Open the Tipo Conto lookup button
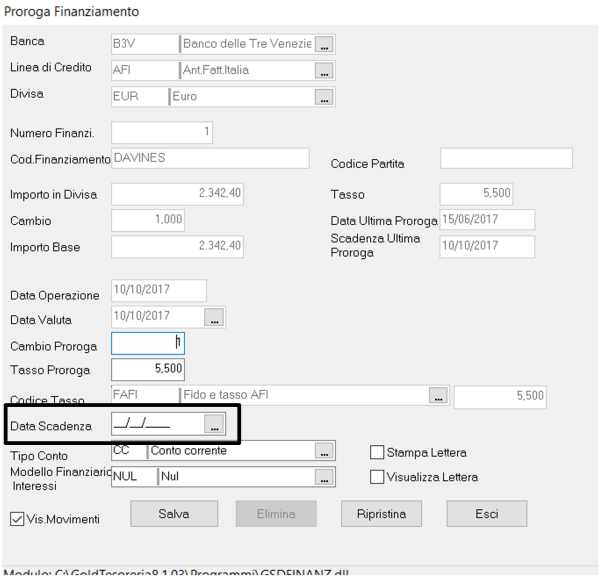 point(323,451)
